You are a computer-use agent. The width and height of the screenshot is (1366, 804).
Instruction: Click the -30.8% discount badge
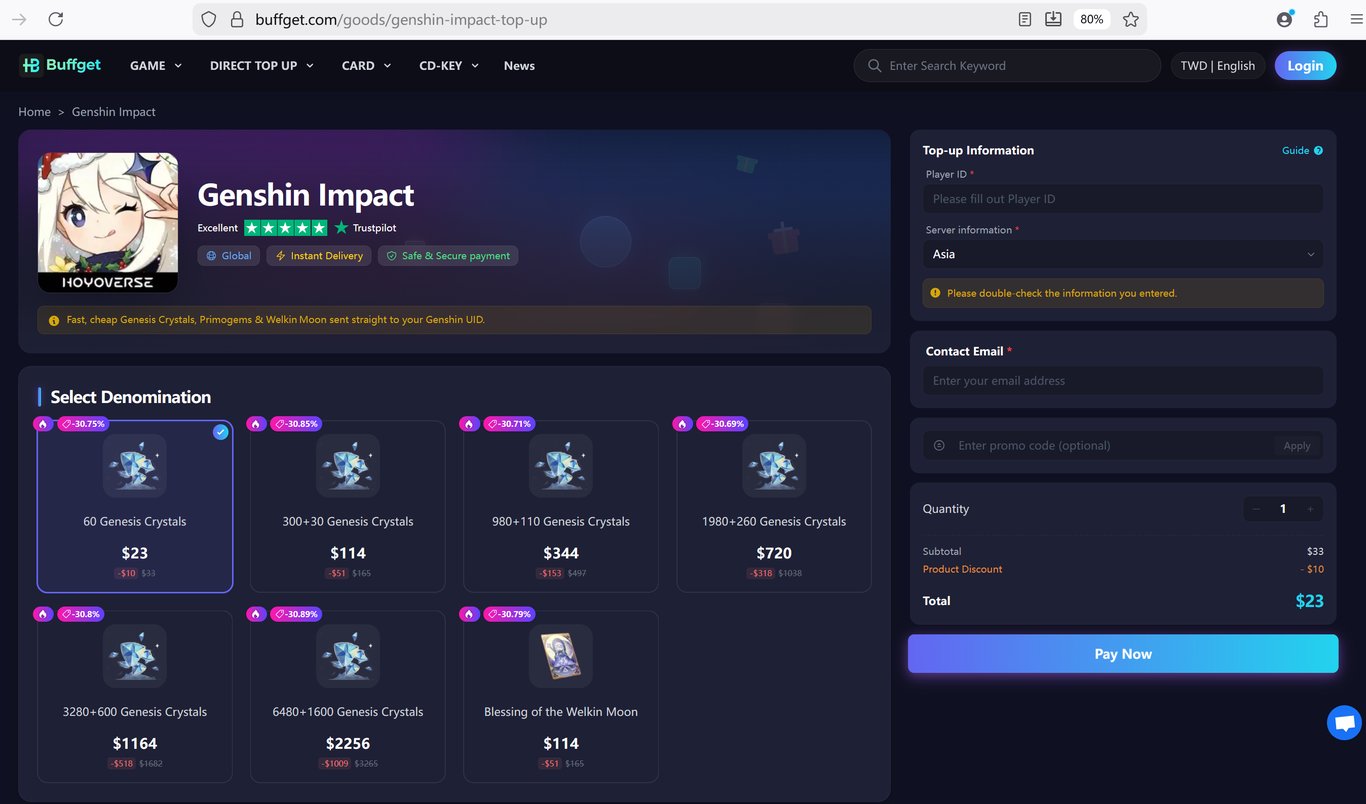point(81,614)
